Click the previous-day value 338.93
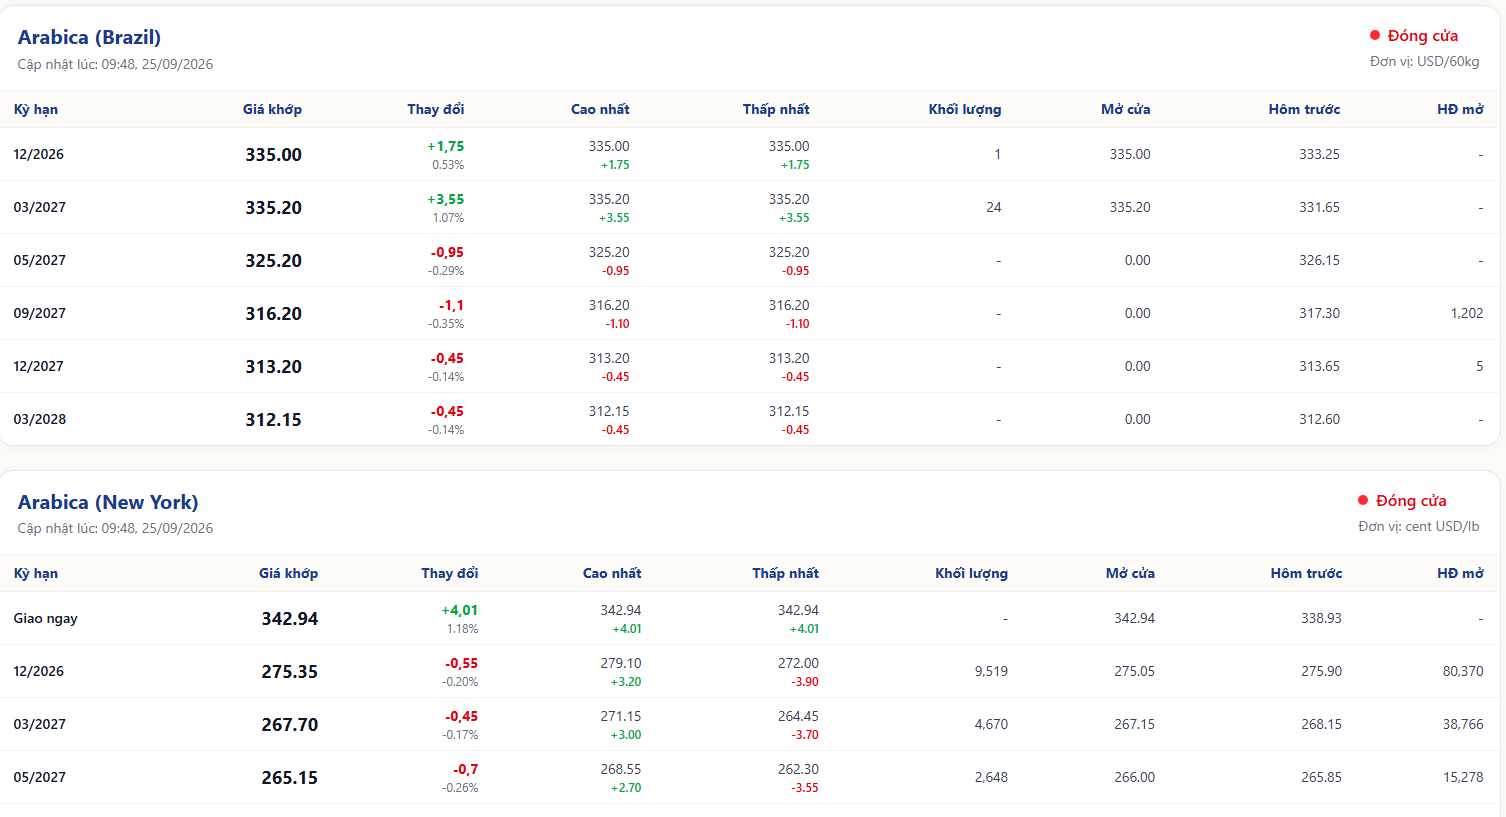Image resolution: width=1506 pixels, height=817 pixels. (1321, 618)
